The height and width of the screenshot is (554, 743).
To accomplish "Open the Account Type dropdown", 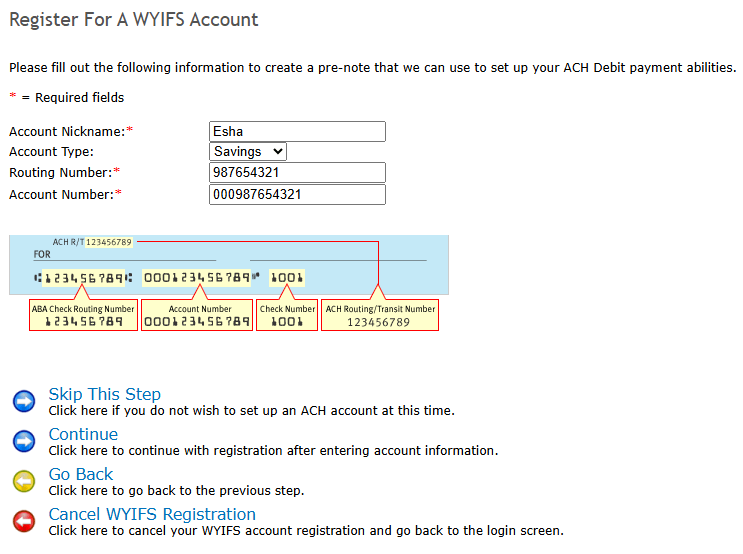I will pos(248,152).
